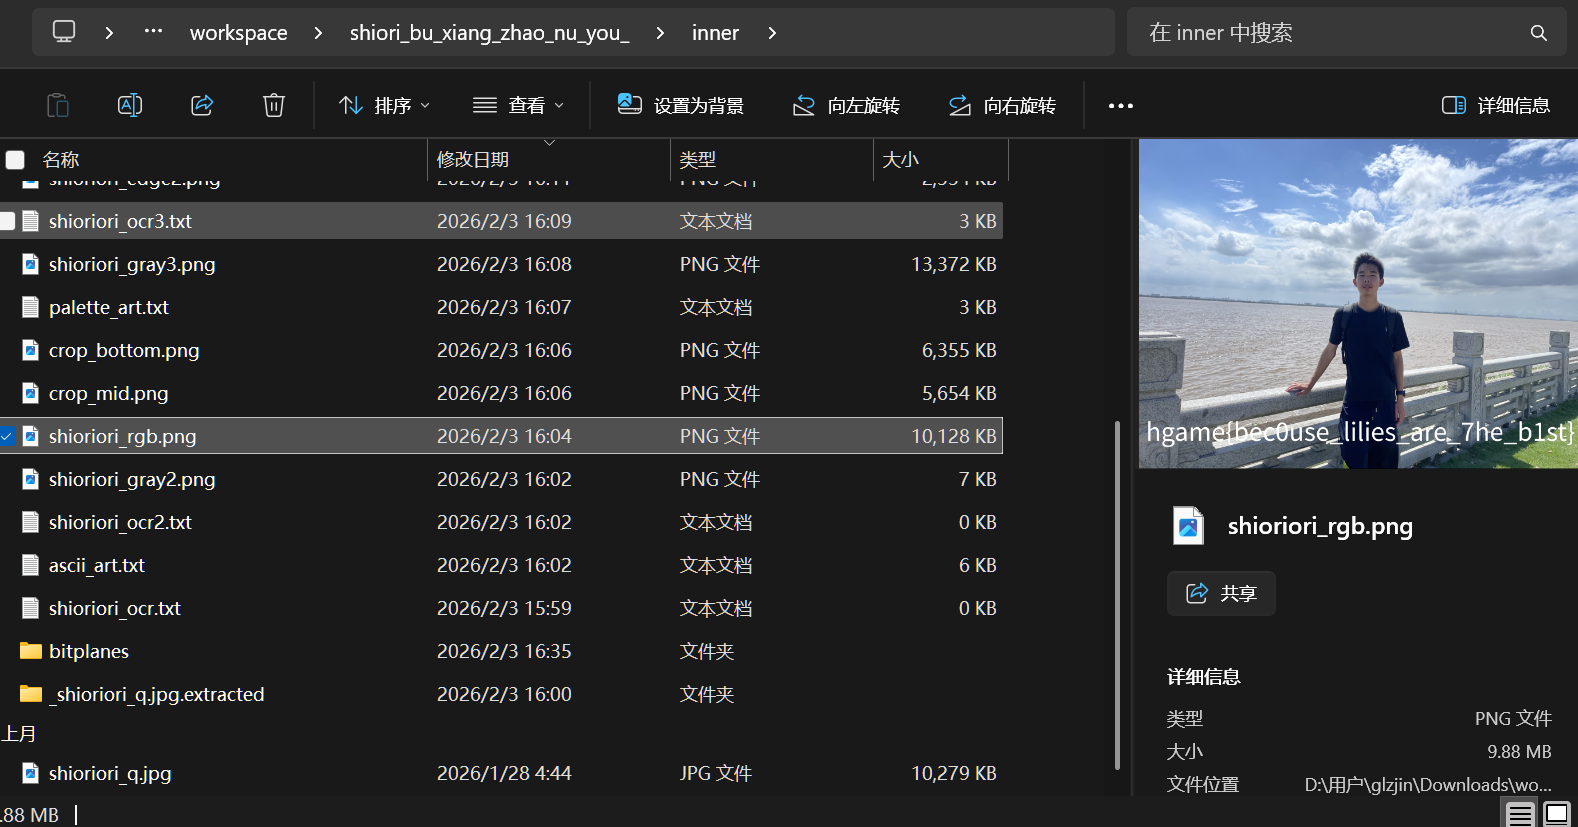Click the delete trash can icon
The height and width of the screenshot is (827, 1578).
(274, 105)
